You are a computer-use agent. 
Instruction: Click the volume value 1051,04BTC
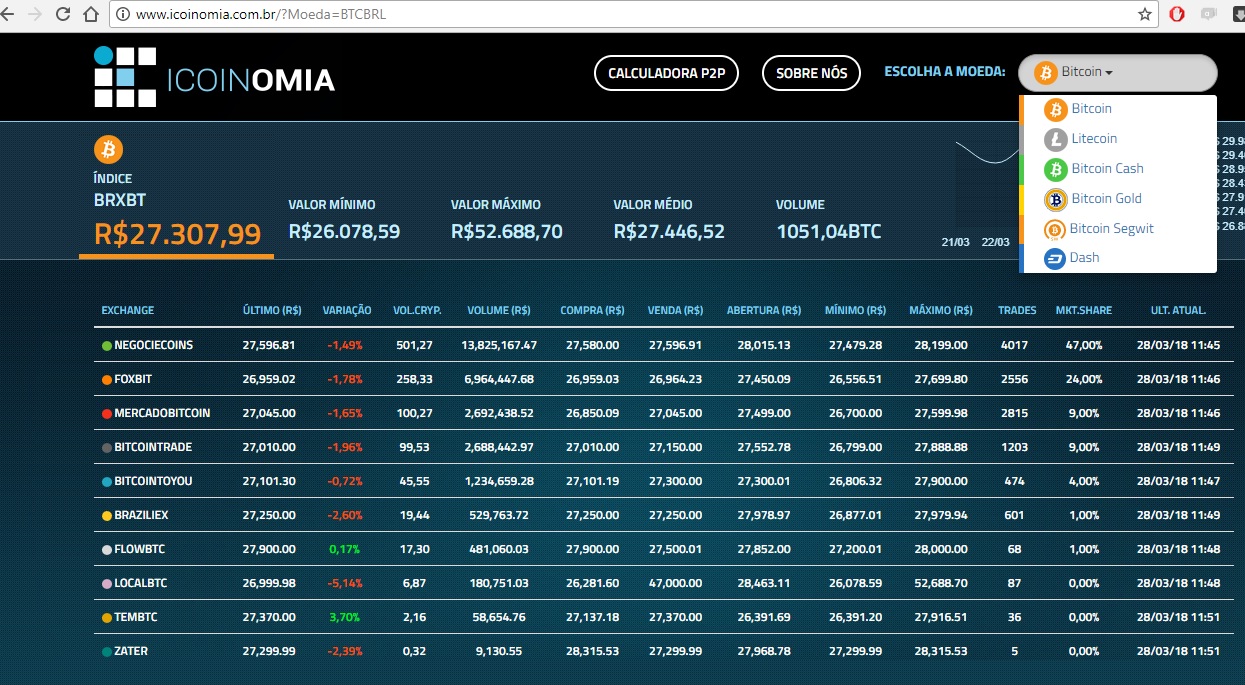(829, 232)
